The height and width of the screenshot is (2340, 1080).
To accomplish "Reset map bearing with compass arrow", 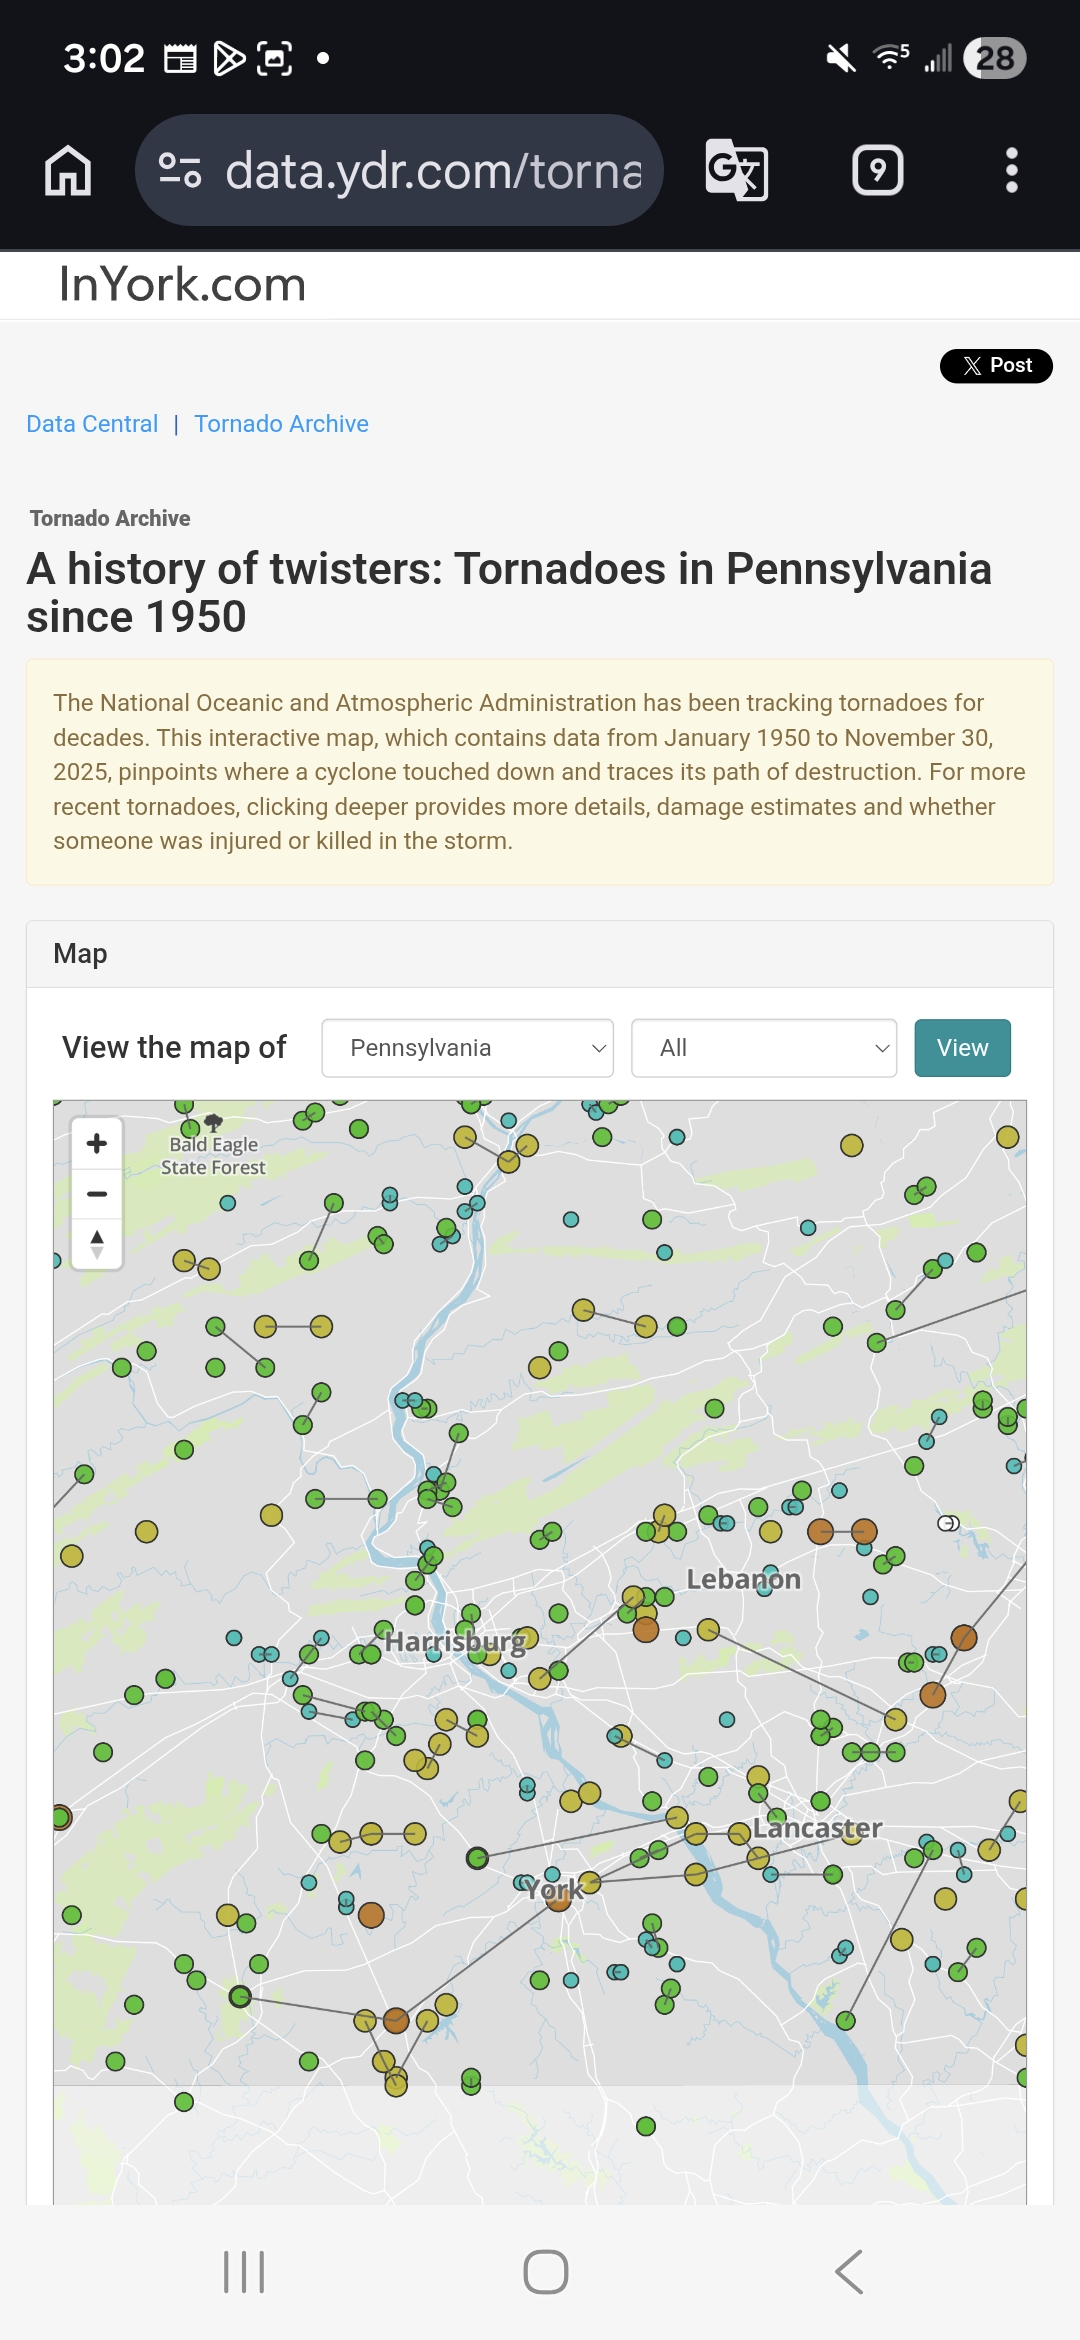I will point(97,1244).
